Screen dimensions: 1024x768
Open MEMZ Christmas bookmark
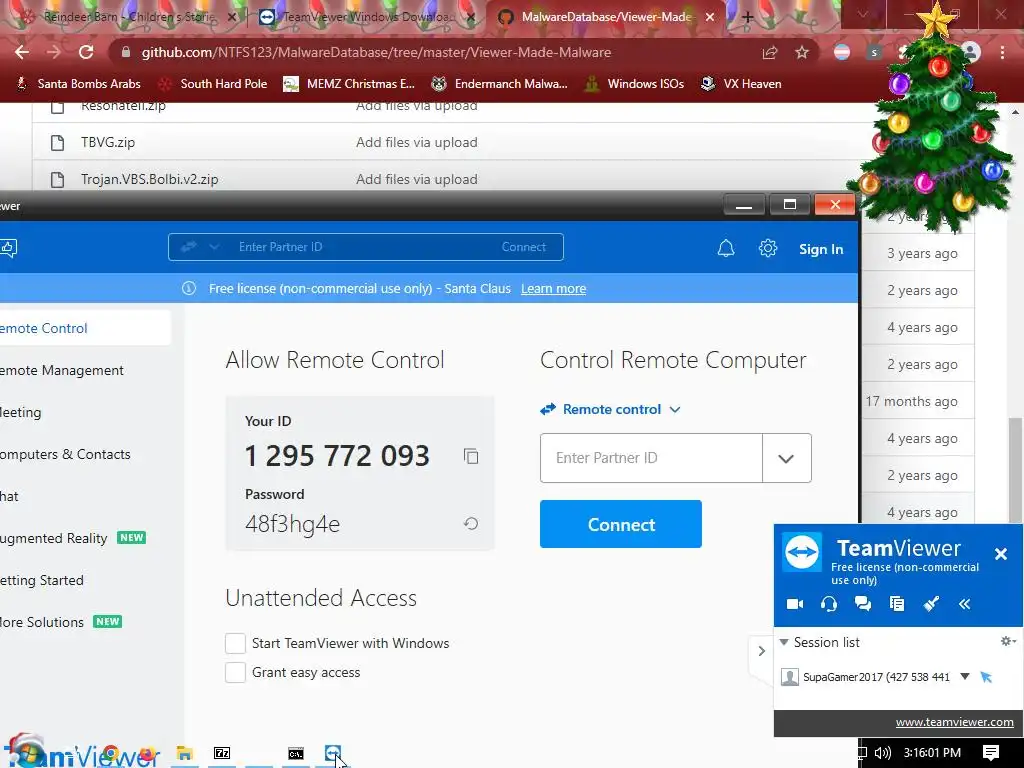[349, 84]
